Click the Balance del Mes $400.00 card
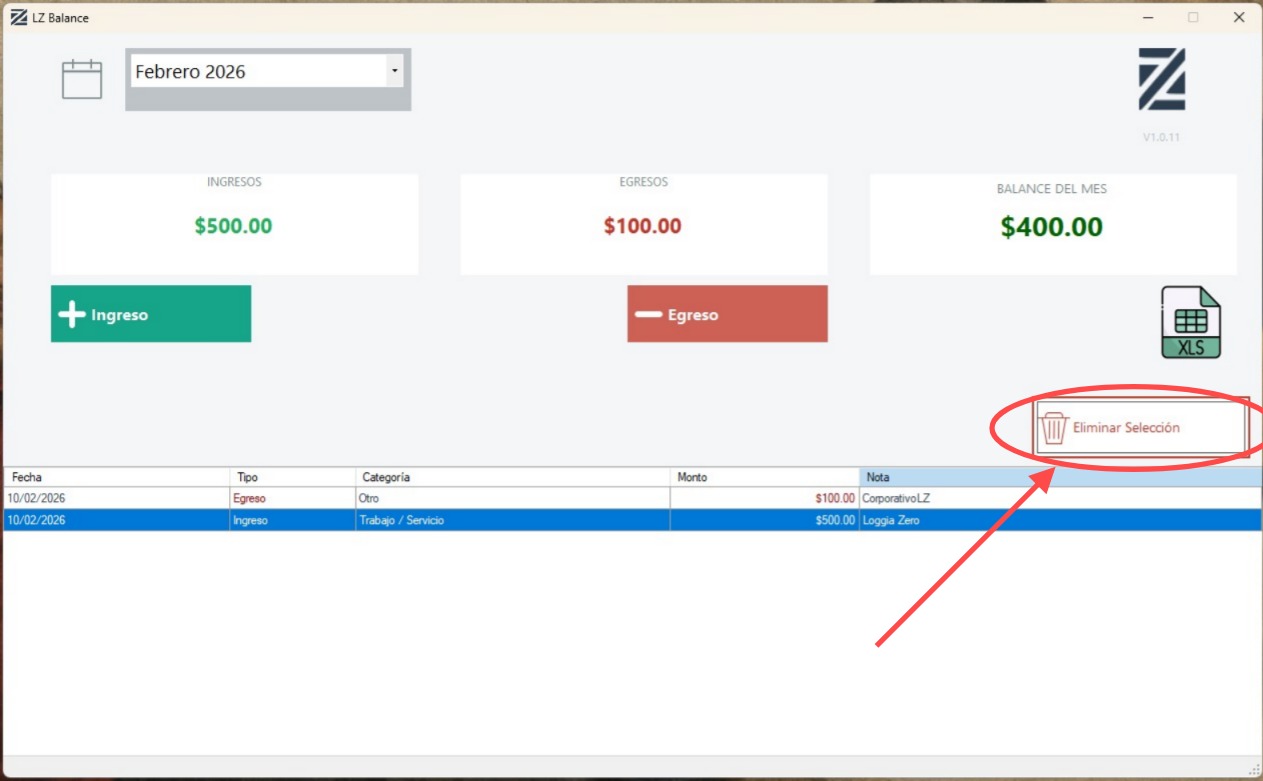The image size is (1263, 781). point(1052,225)
